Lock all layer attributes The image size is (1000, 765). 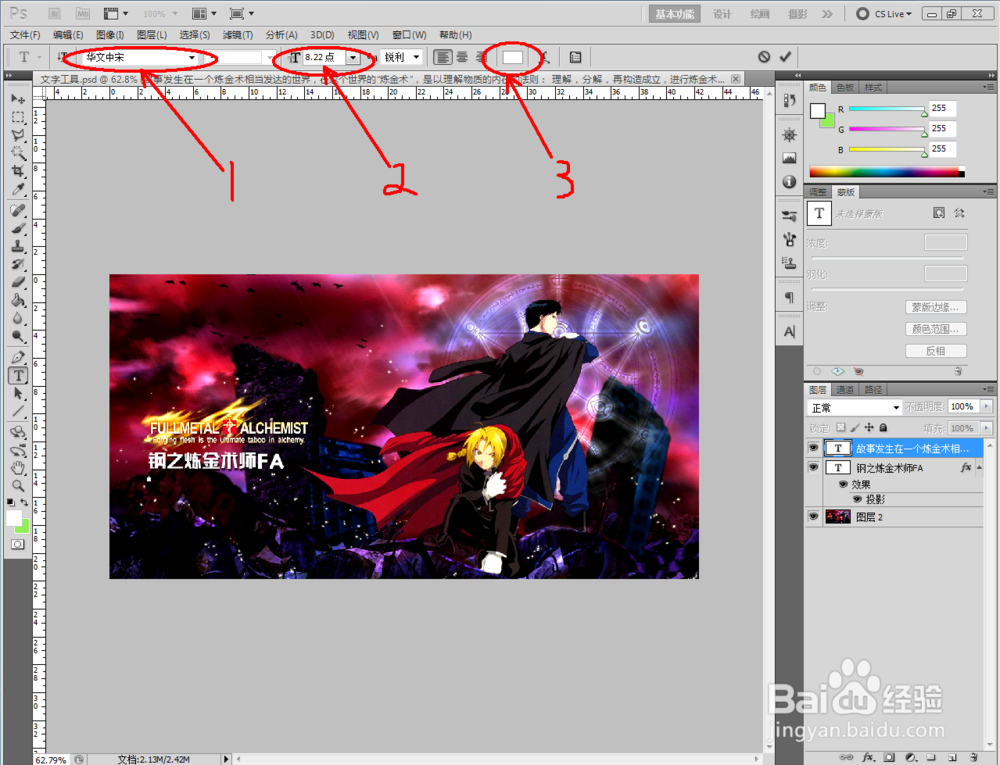point(883,428)
